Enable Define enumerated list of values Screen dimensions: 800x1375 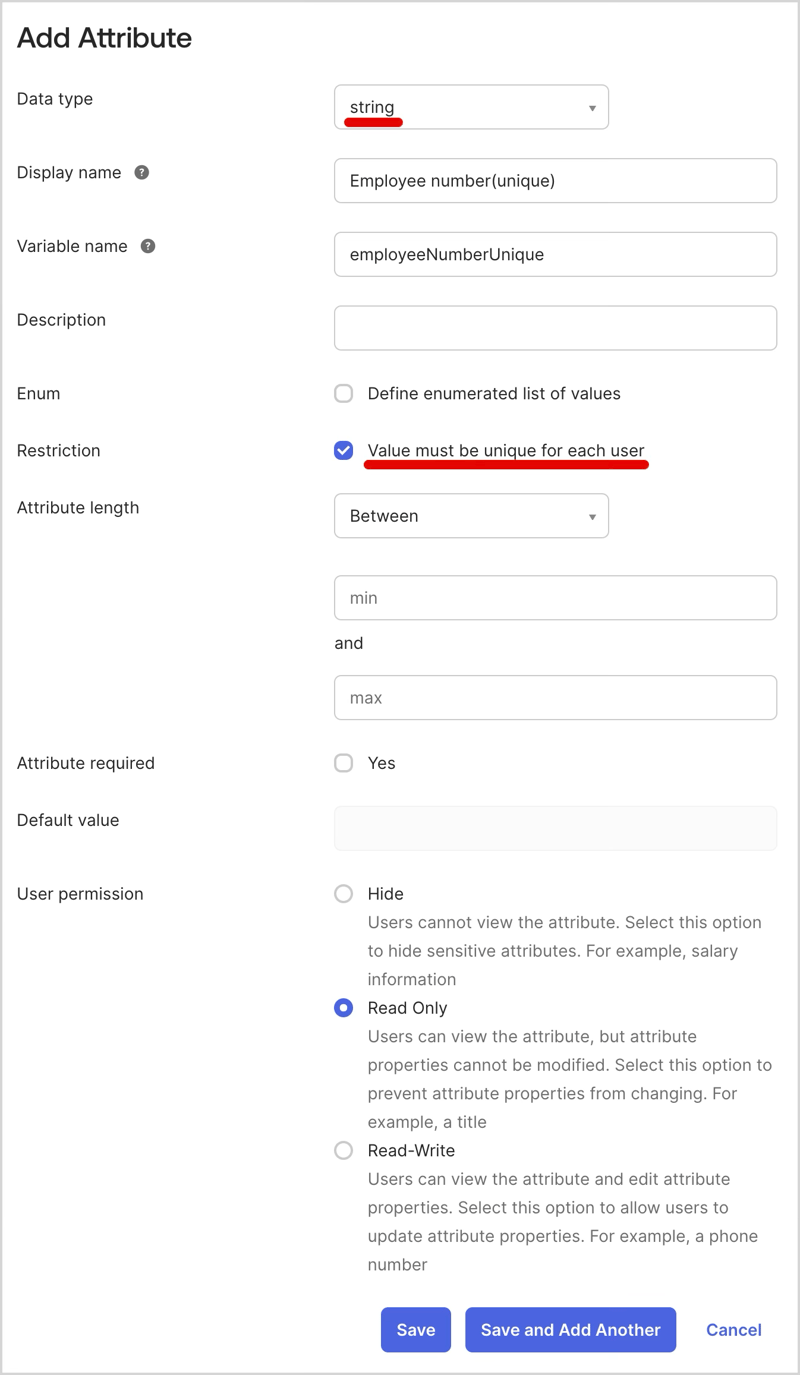(344, 393)
